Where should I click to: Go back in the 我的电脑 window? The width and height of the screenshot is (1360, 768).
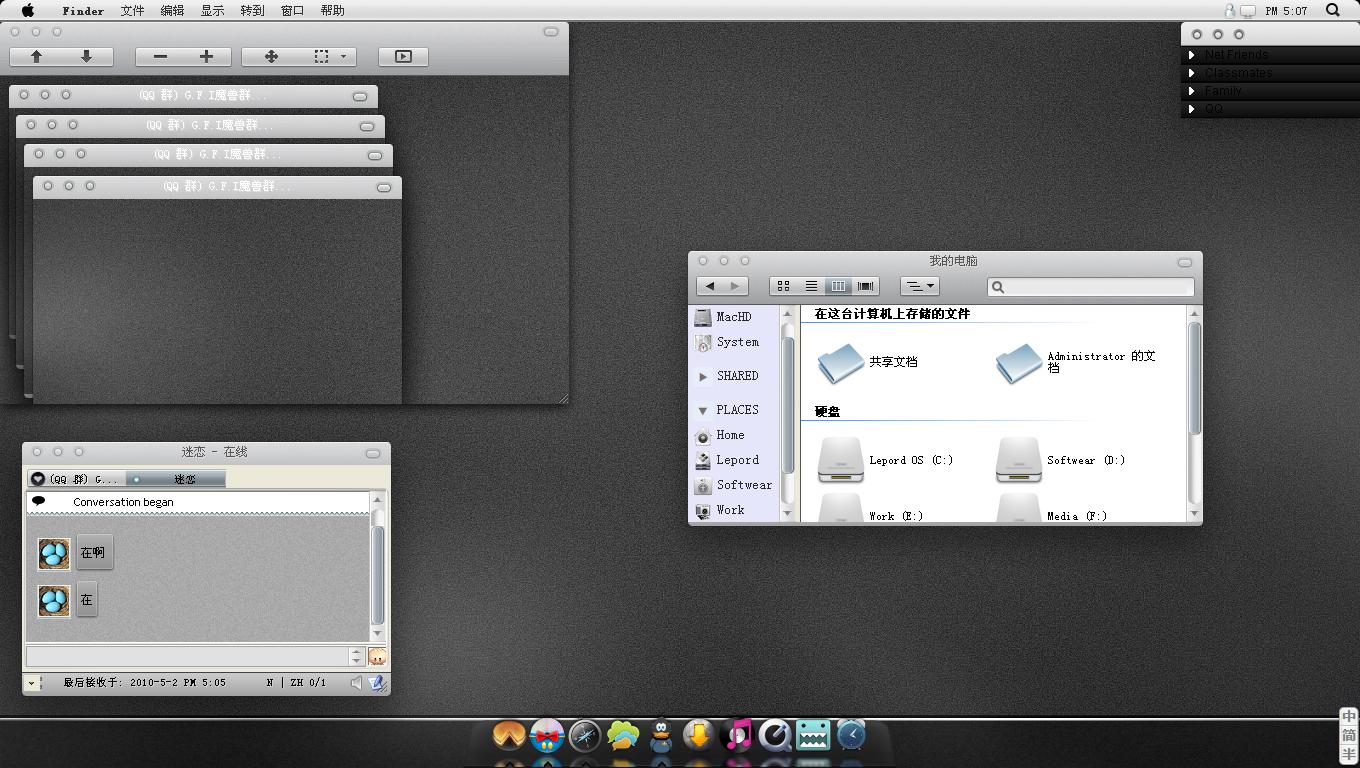(710, 286)
